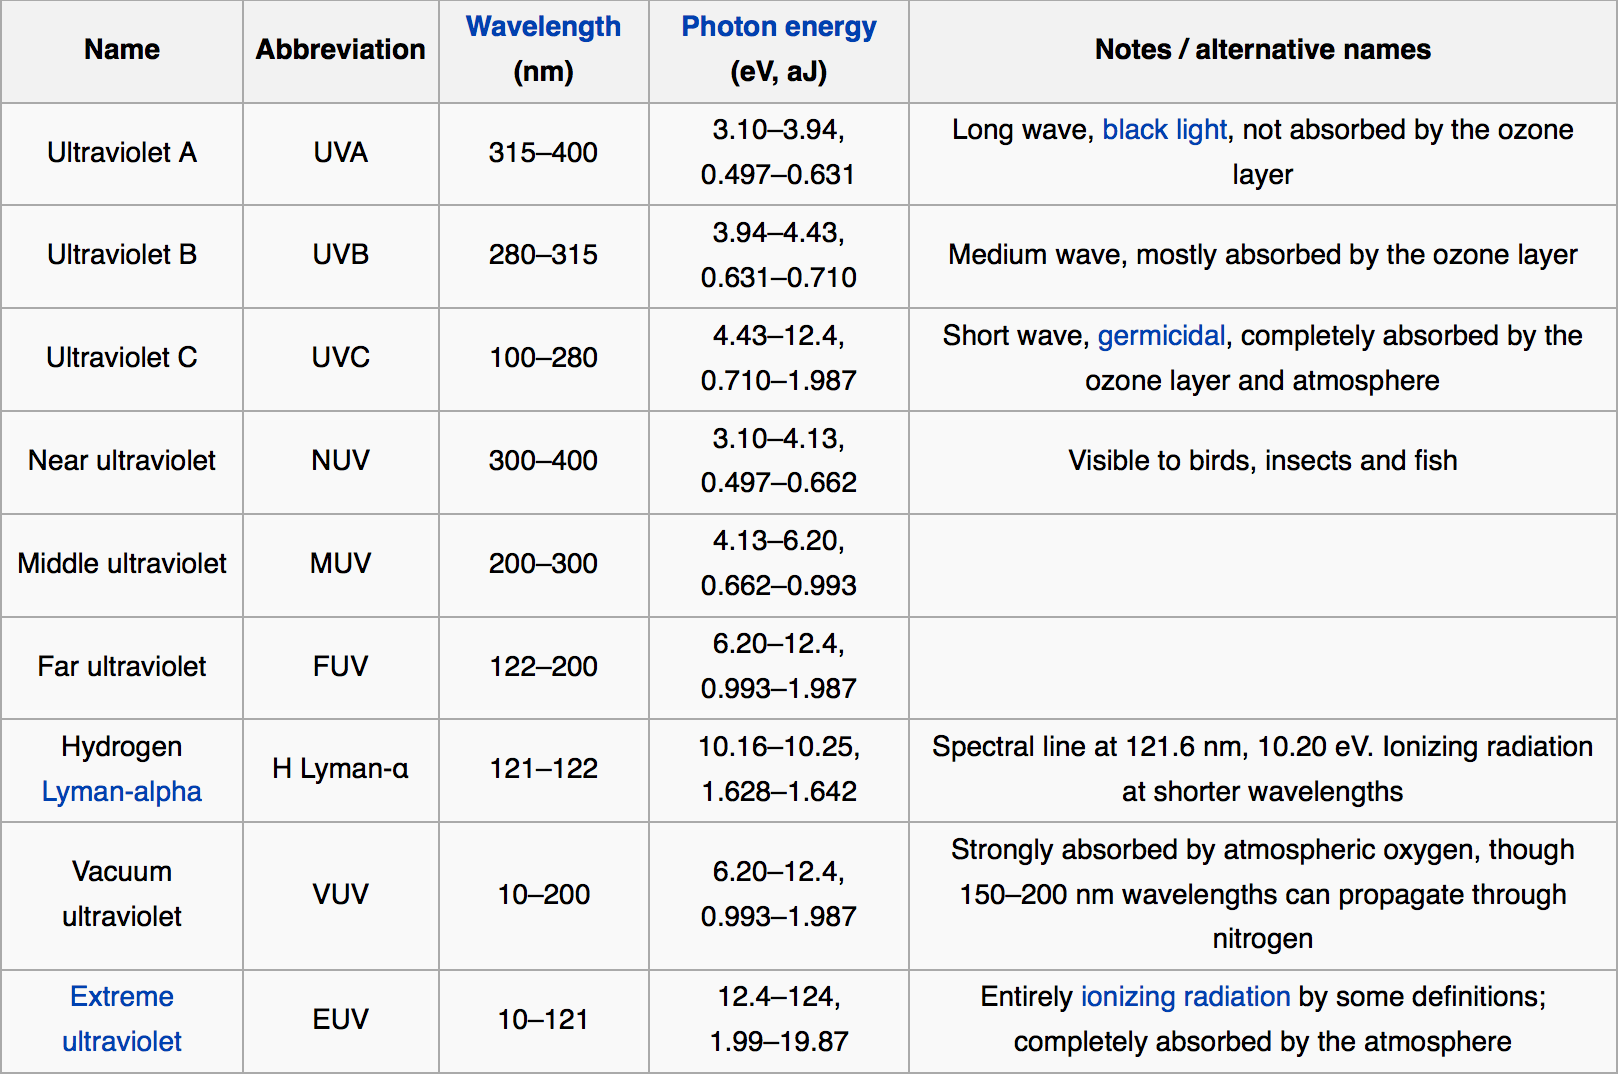Click the Notes / alternative names header

[1263, 51]
